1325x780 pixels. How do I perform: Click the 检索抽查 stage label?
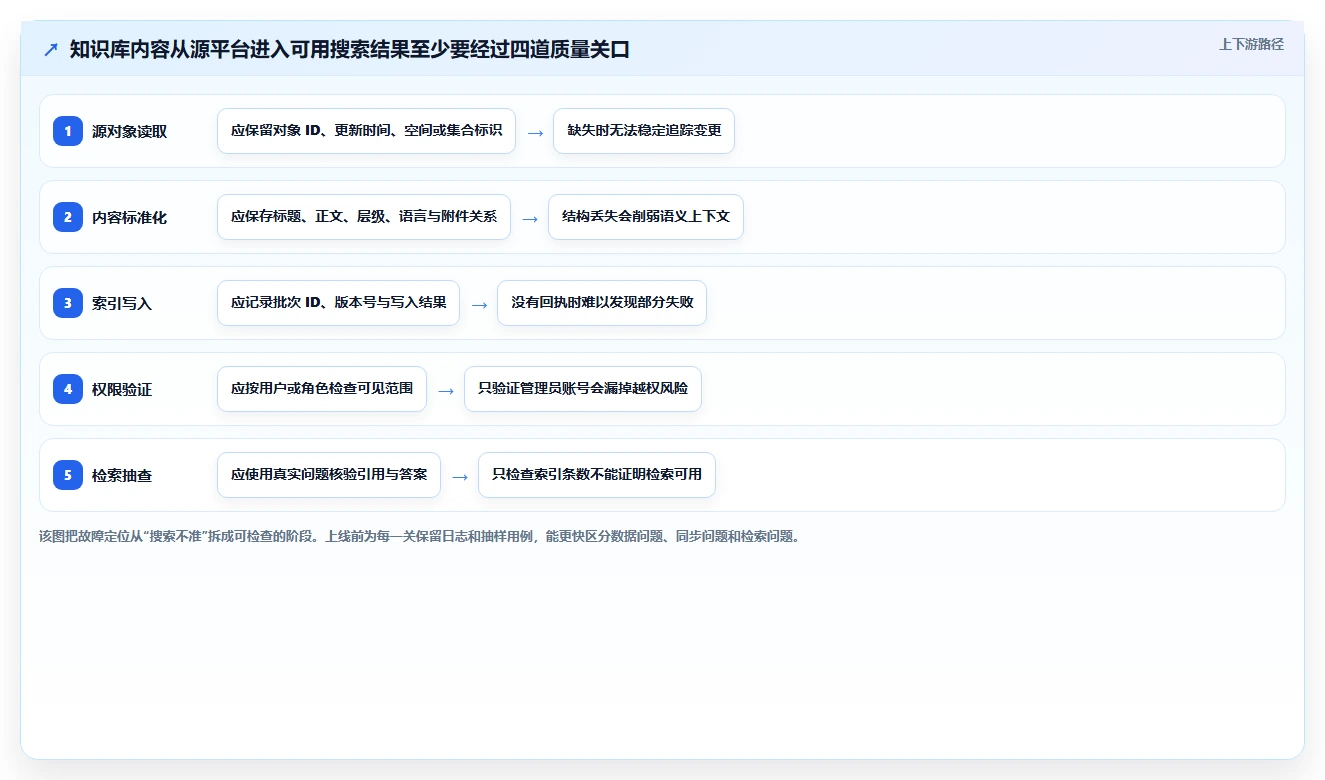pos(122,475)
